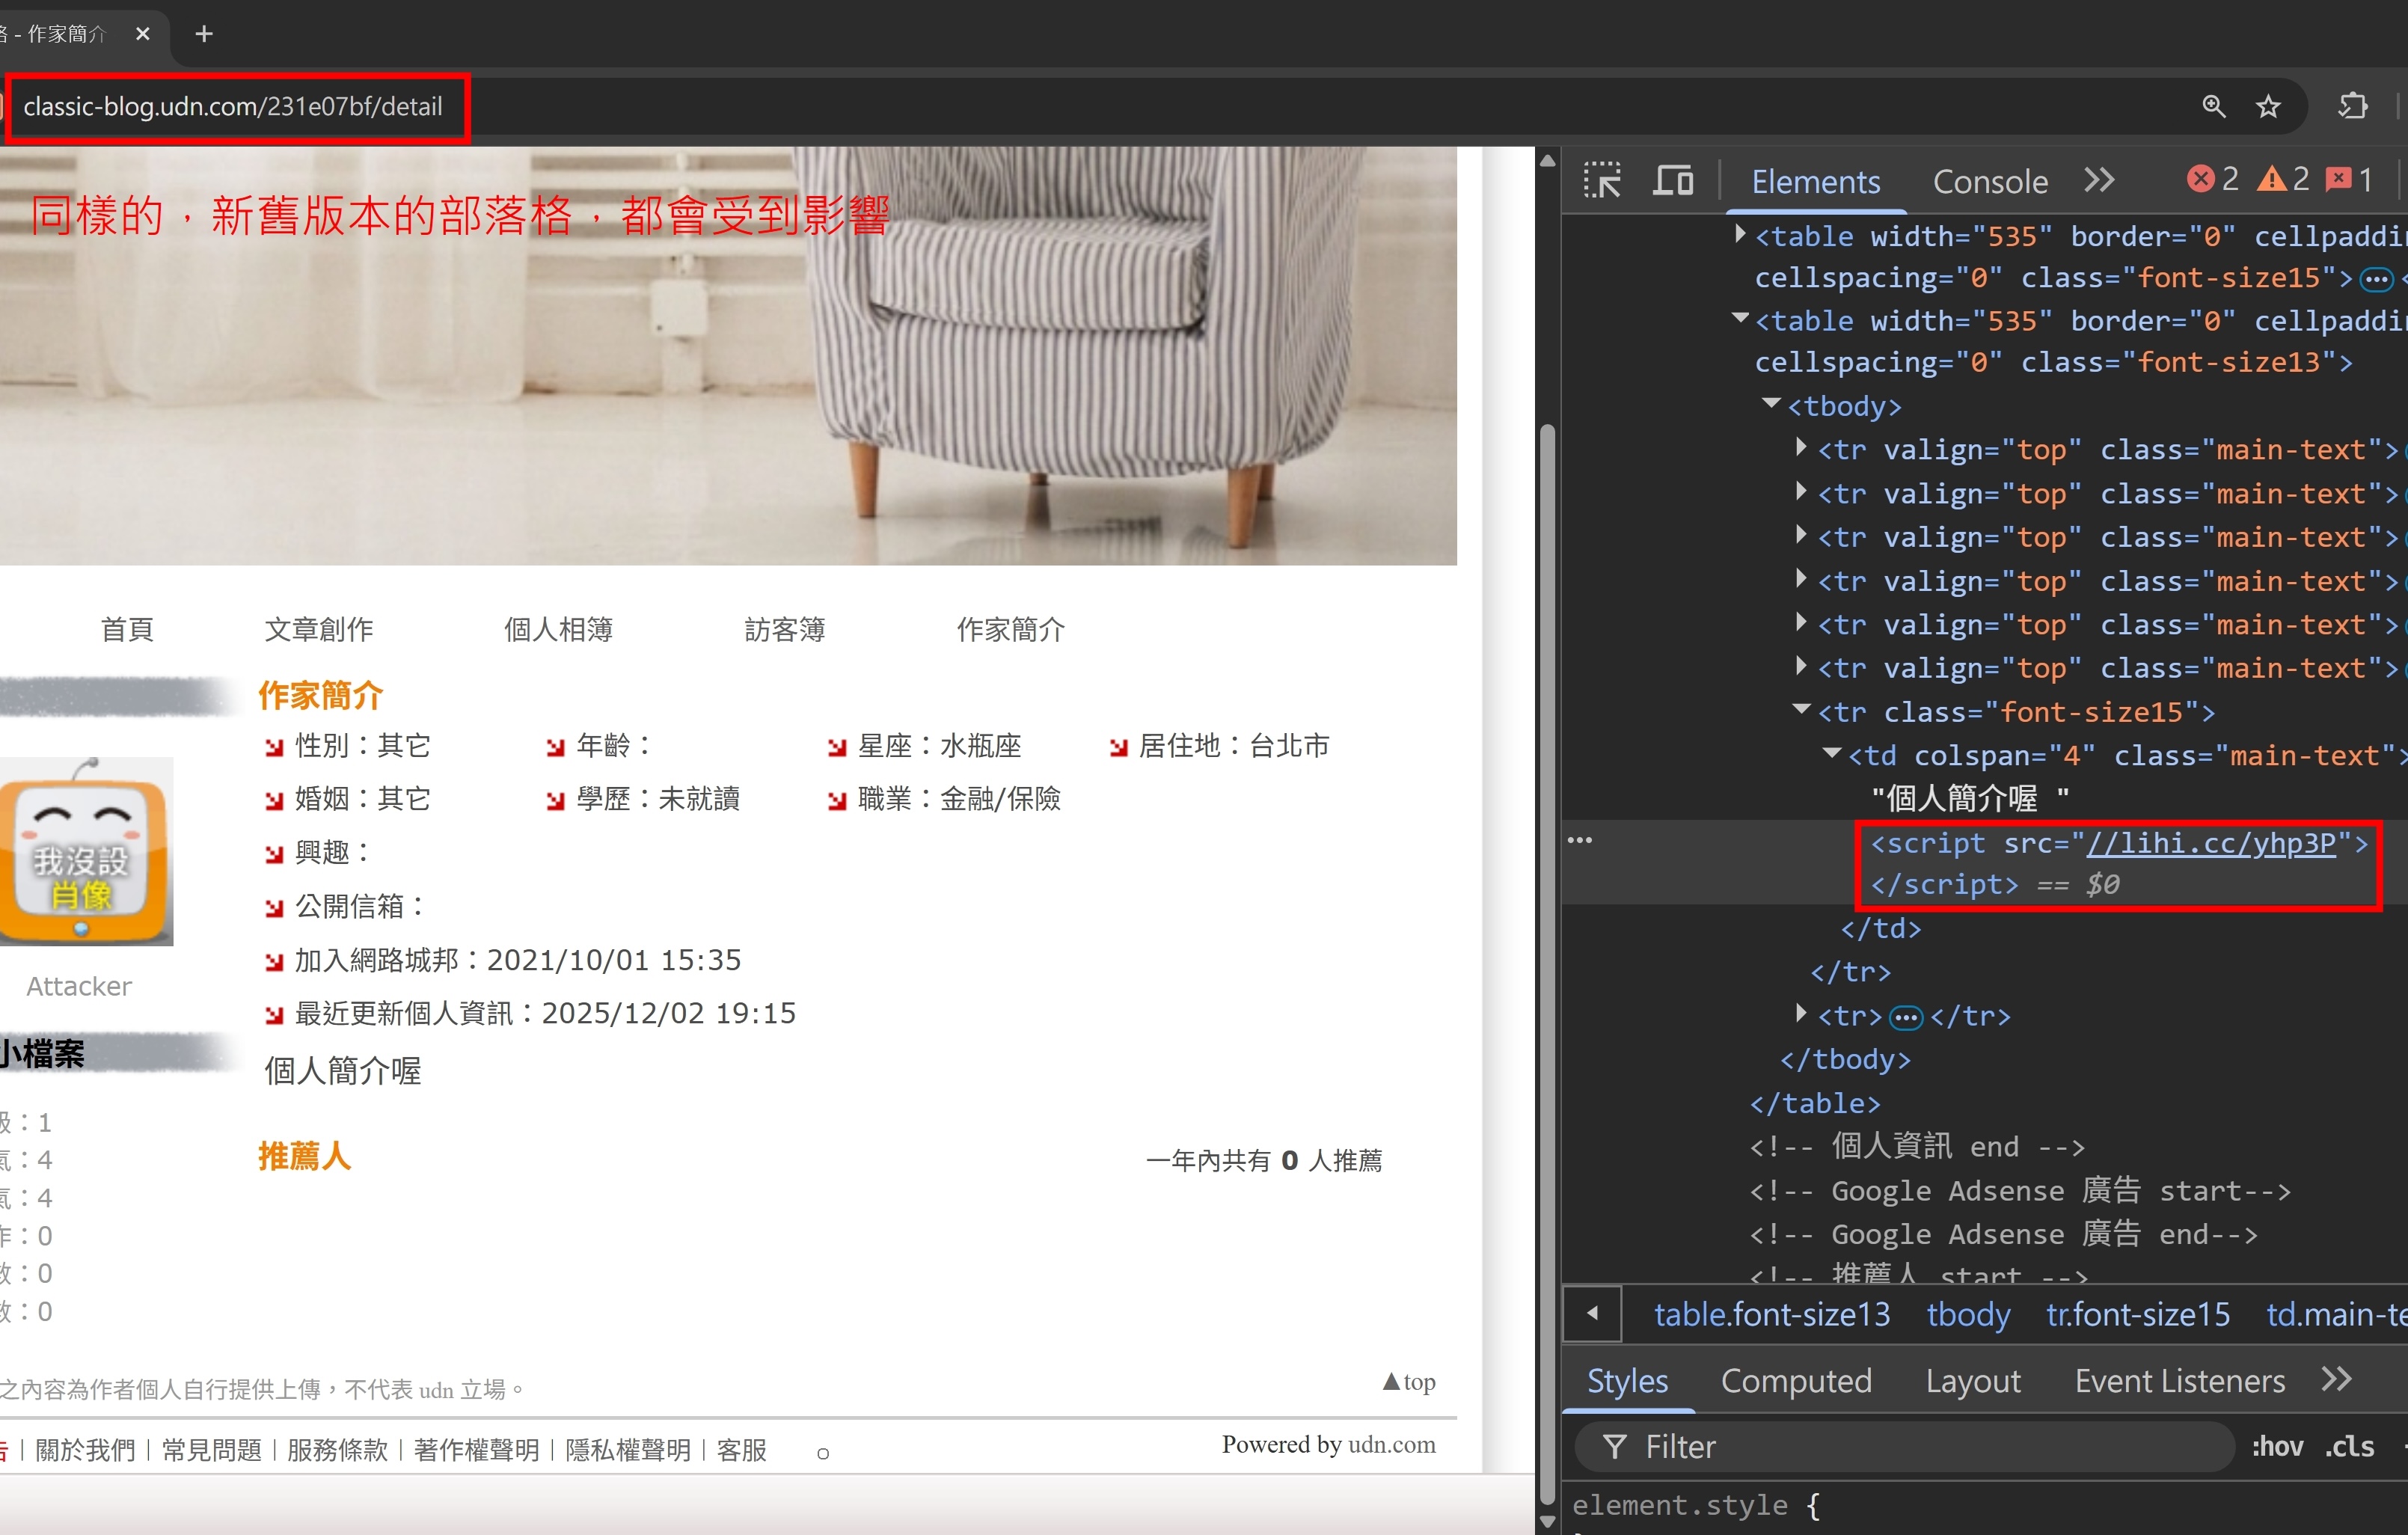Open the Computed pane tab

click(1796, 1381)
